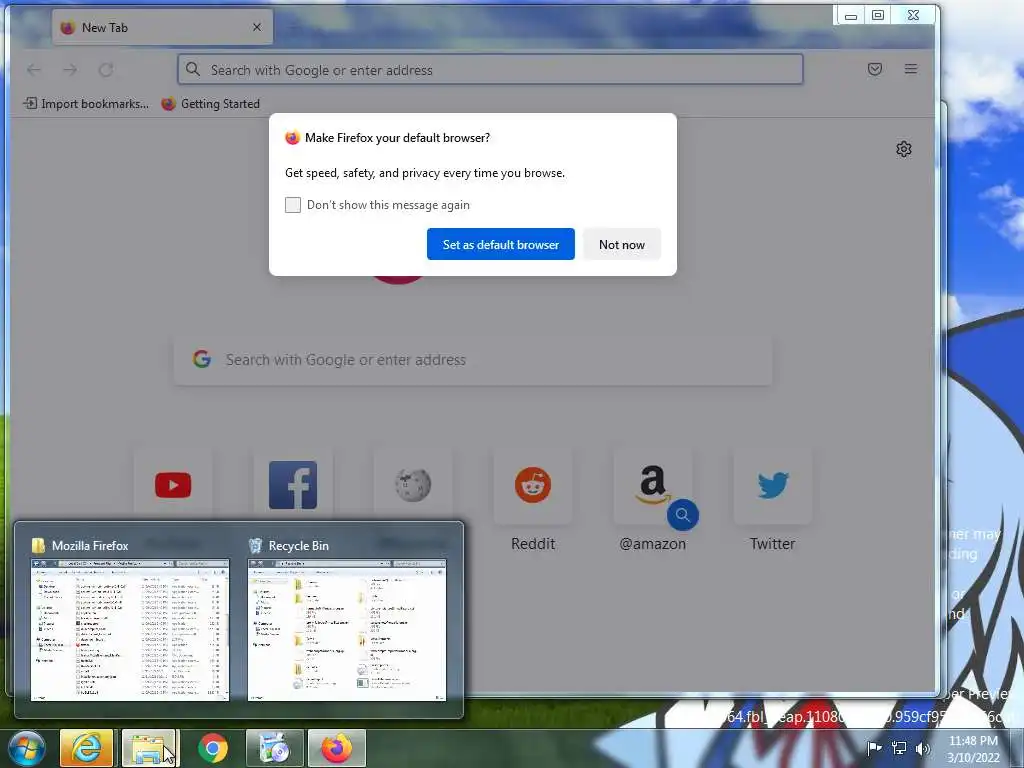Open Firefox hamburger application menu
Screen dimensions: 1024x768
911,69
